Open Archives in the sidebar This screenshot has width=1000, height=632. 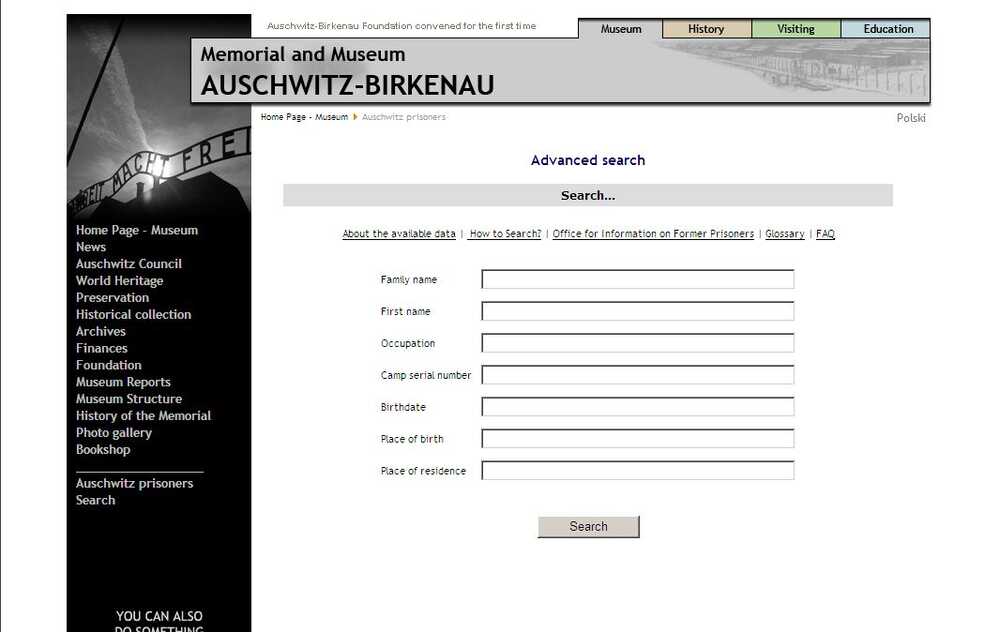[101, 332]
